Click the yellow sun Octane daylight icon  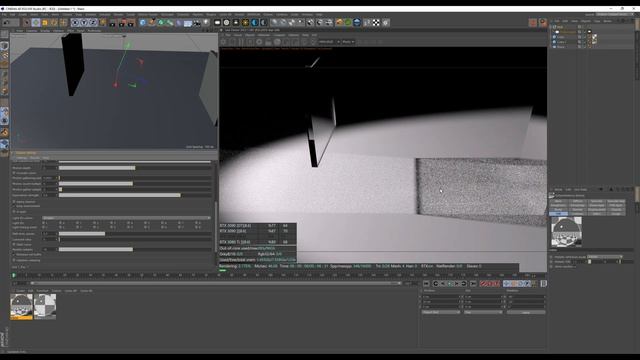click(x=245, y=22)
